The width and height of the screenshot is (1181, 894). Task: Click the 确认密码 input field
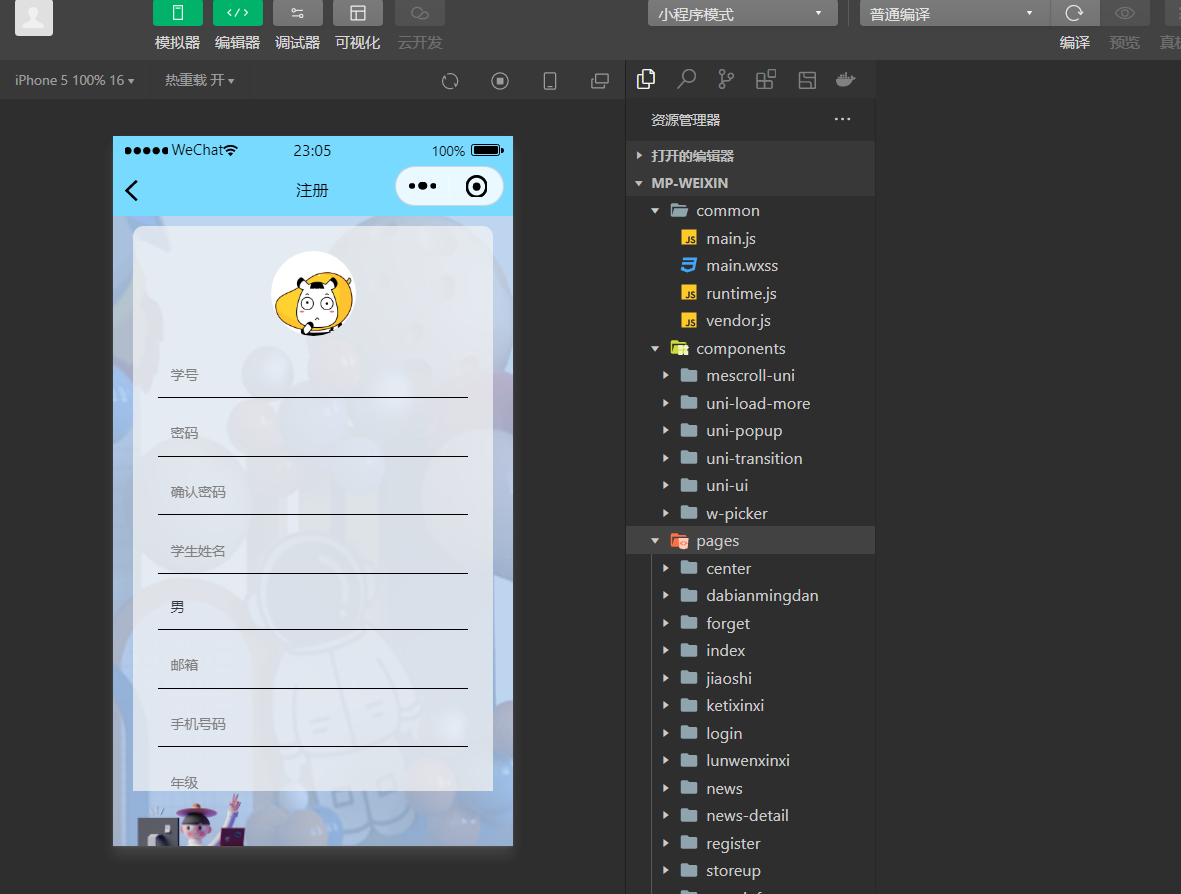(x=313, y=492)
